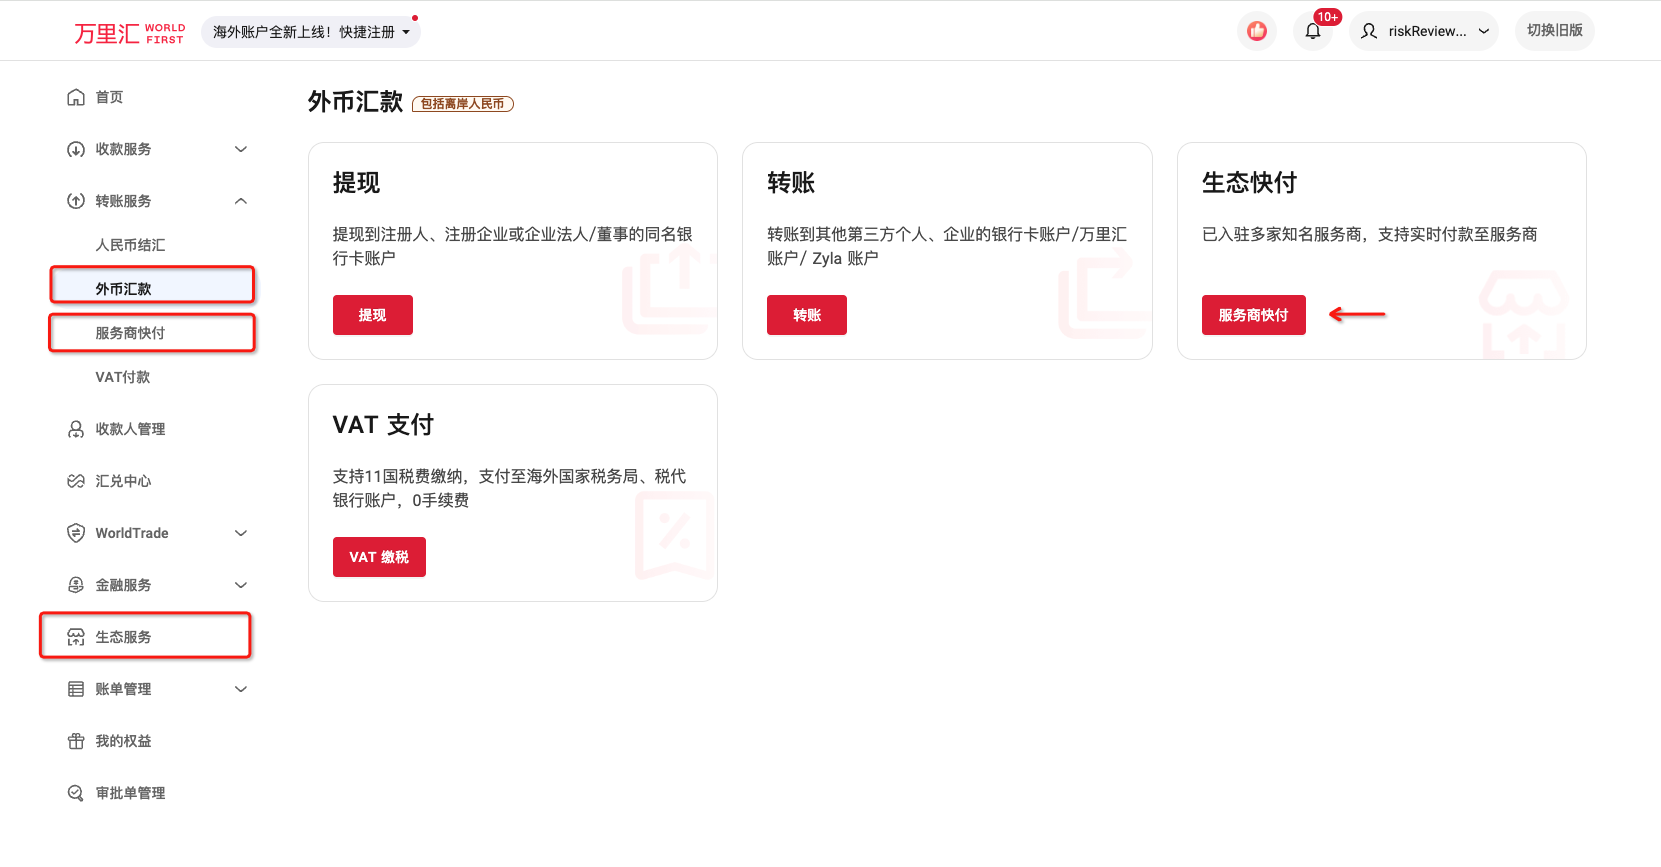The height and width of the screenshot is (867, 1661).
Task: Expand the 收款服务 menu chevron
Action: tap(240, 149)
